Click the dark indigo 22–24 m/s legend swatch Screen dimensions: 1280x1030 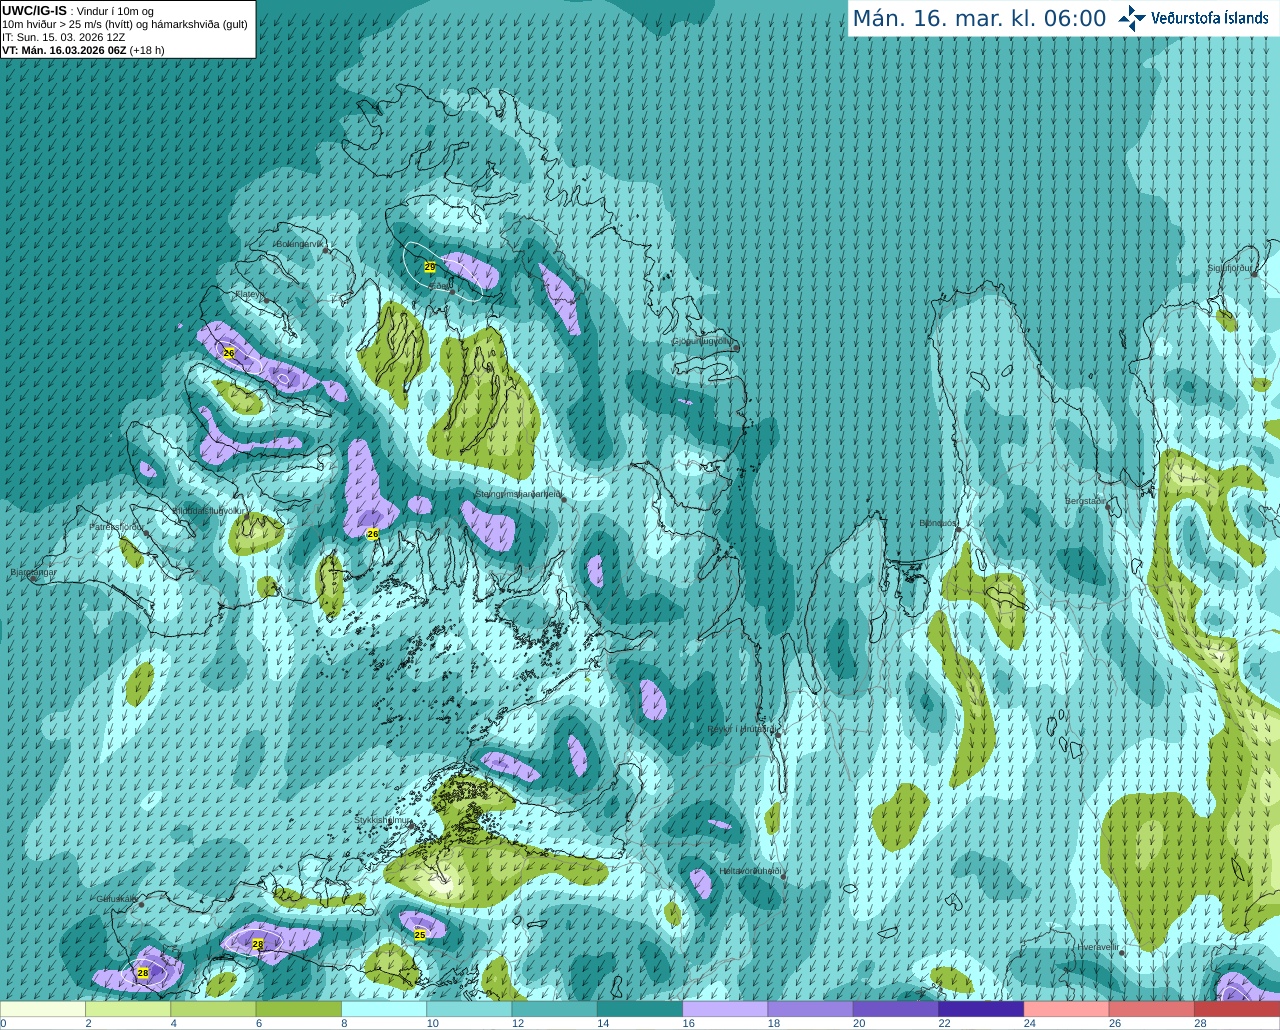981,1009
